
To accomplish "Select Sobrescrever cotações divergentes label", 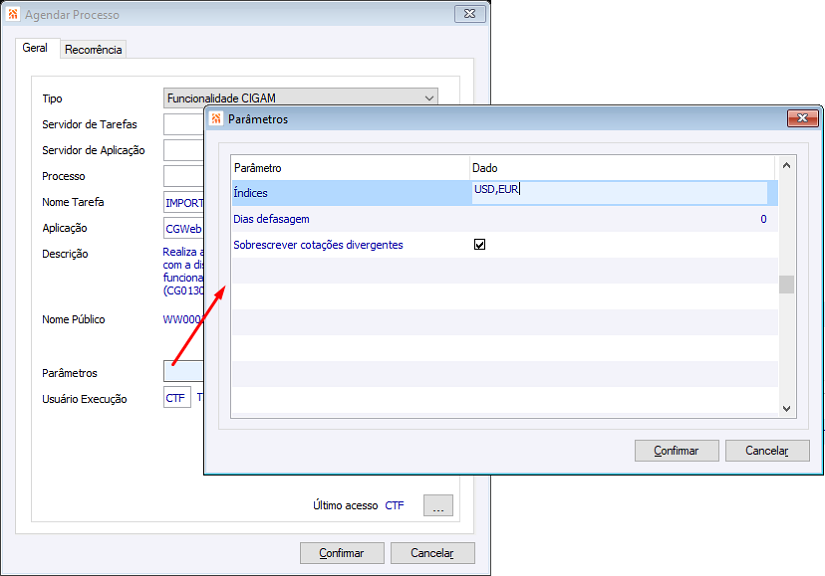I will click(318, 245).
